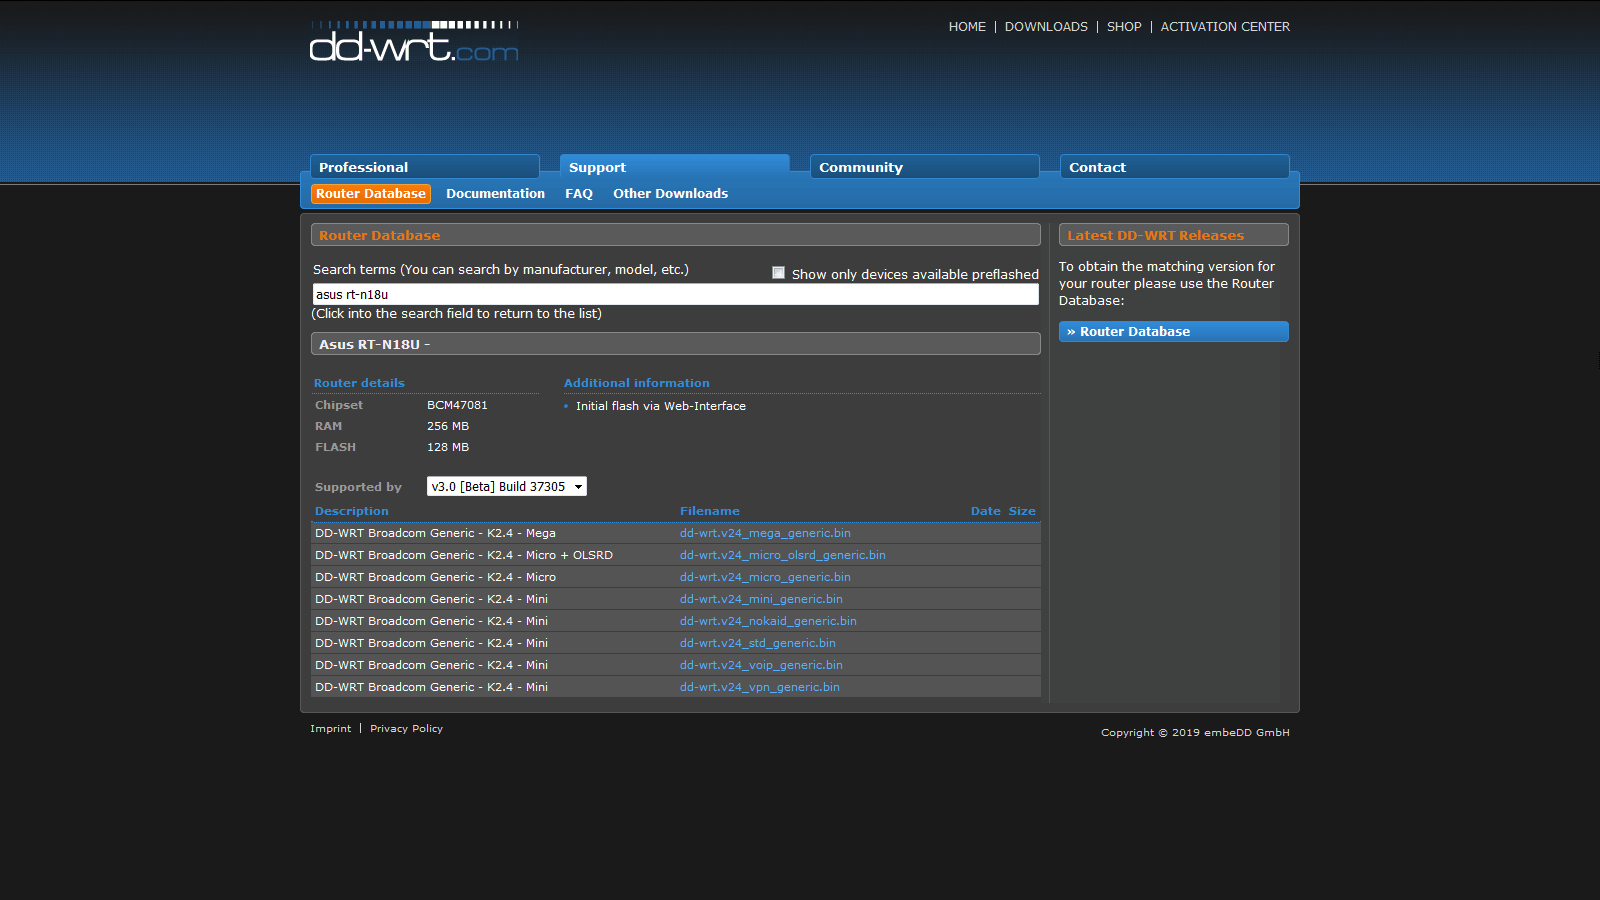This screenshot has height=900, width=1600.
Task: Open Other Downloads submenu item
Action: [x=670, y=194]
